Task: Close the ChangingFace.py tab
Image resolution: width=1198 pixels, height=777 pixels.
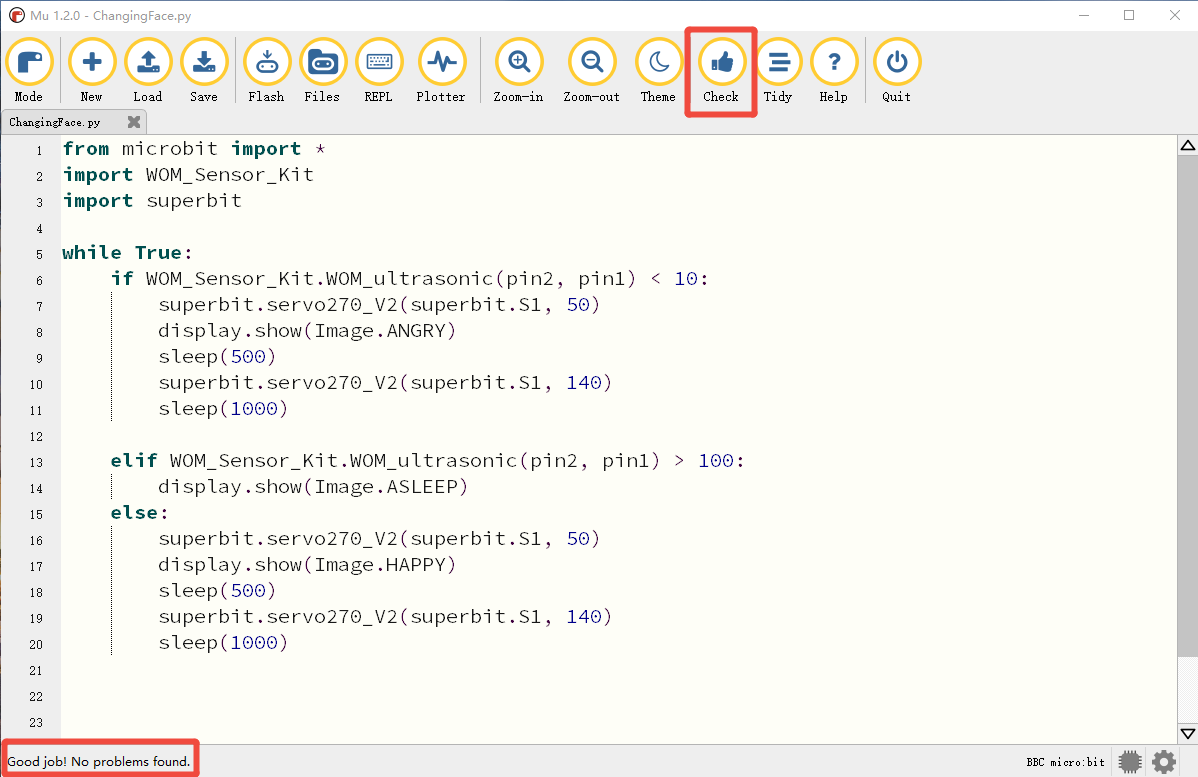Action: tap(134, 122)
